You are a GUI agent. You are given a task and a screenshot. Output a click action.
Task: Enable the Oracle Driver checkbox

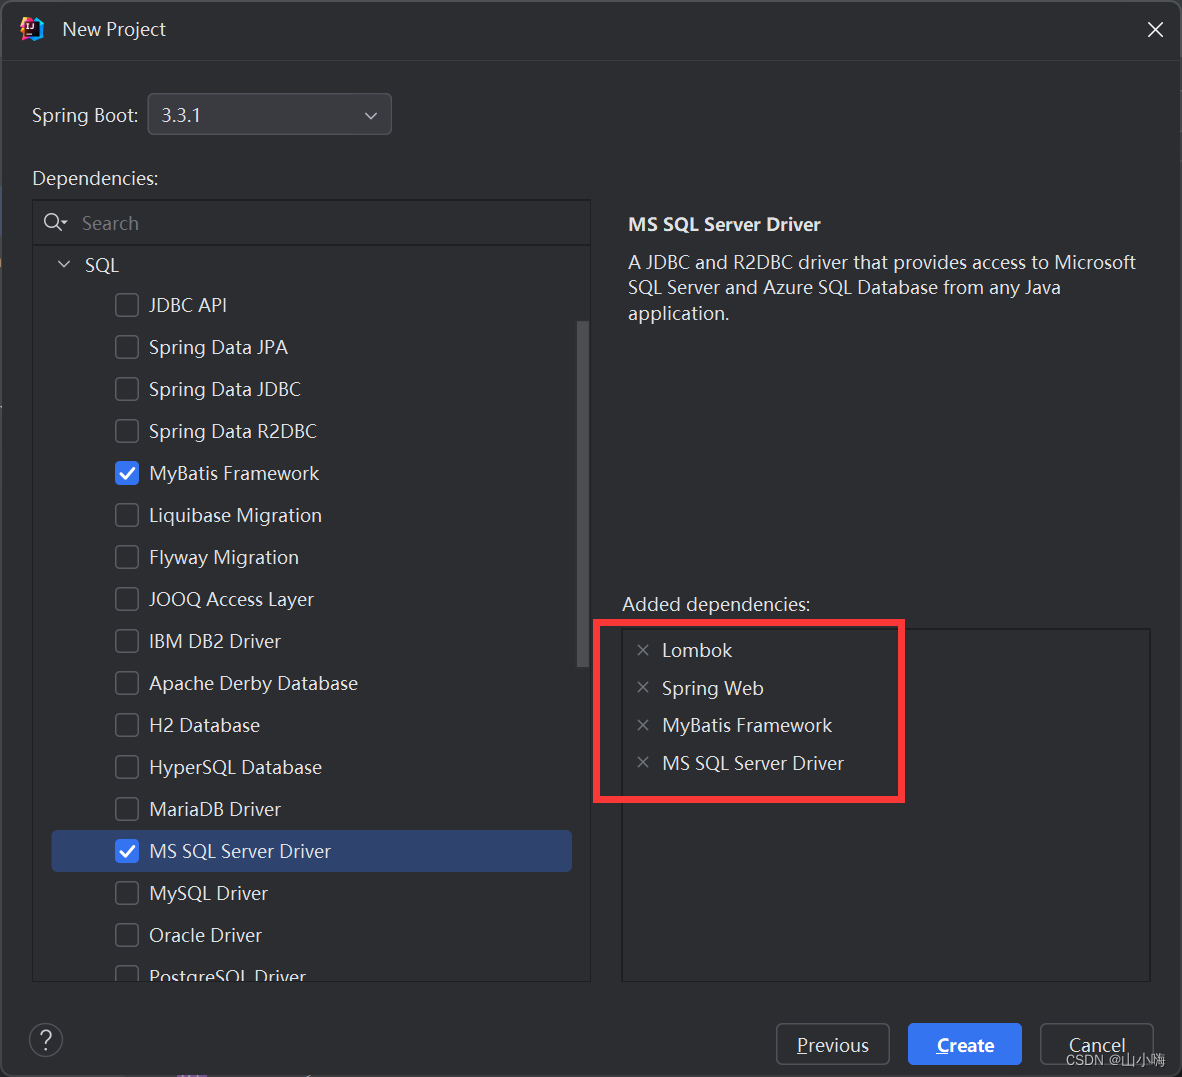click(127, 935)
